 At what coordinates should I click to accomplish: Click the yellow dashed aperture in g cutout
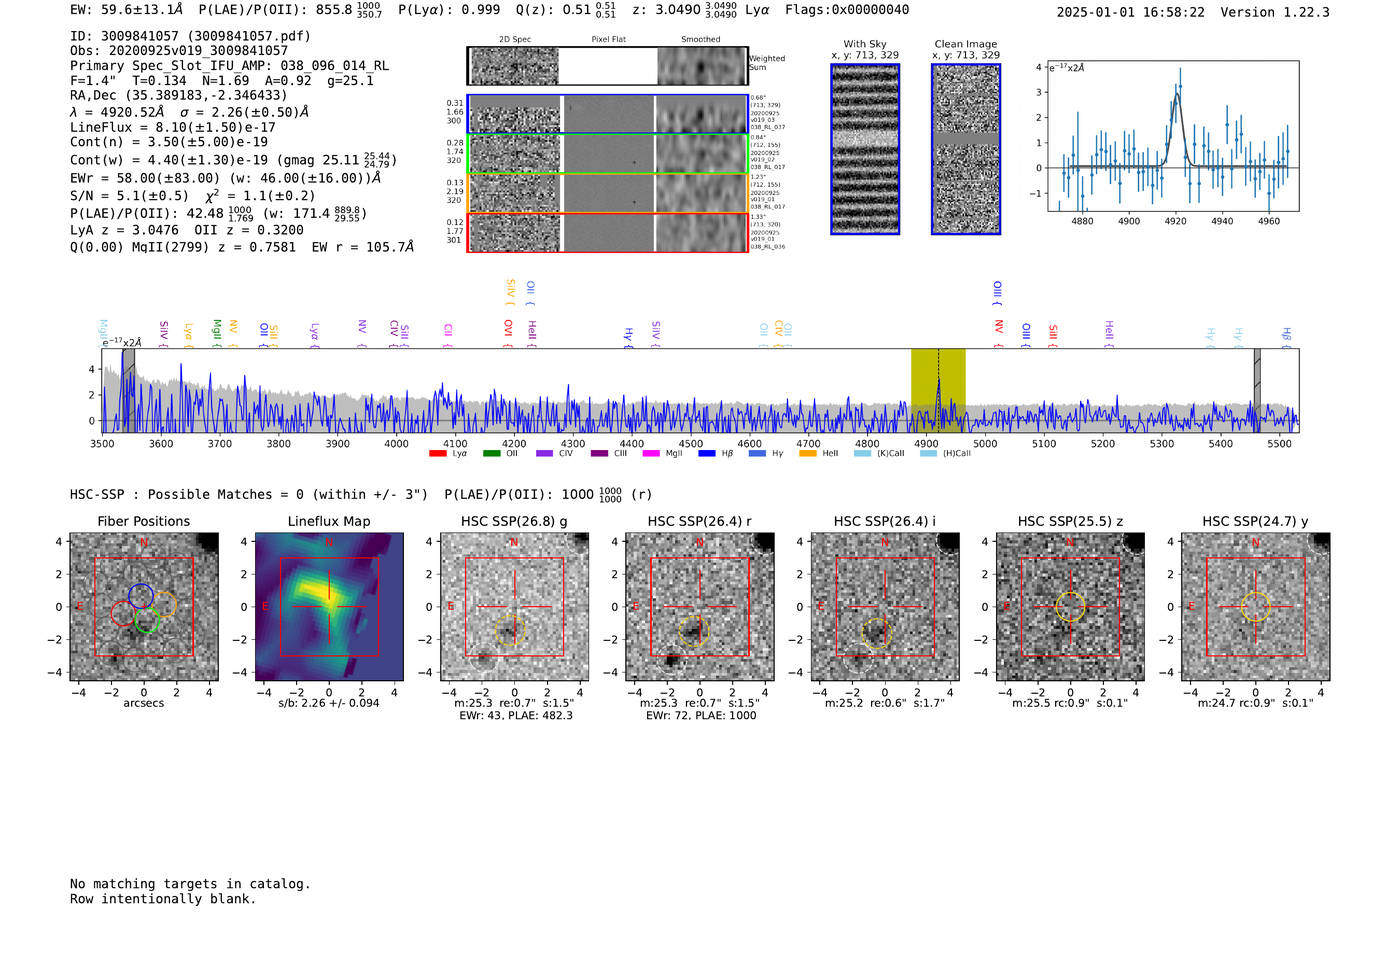click(x=510, y=631)
